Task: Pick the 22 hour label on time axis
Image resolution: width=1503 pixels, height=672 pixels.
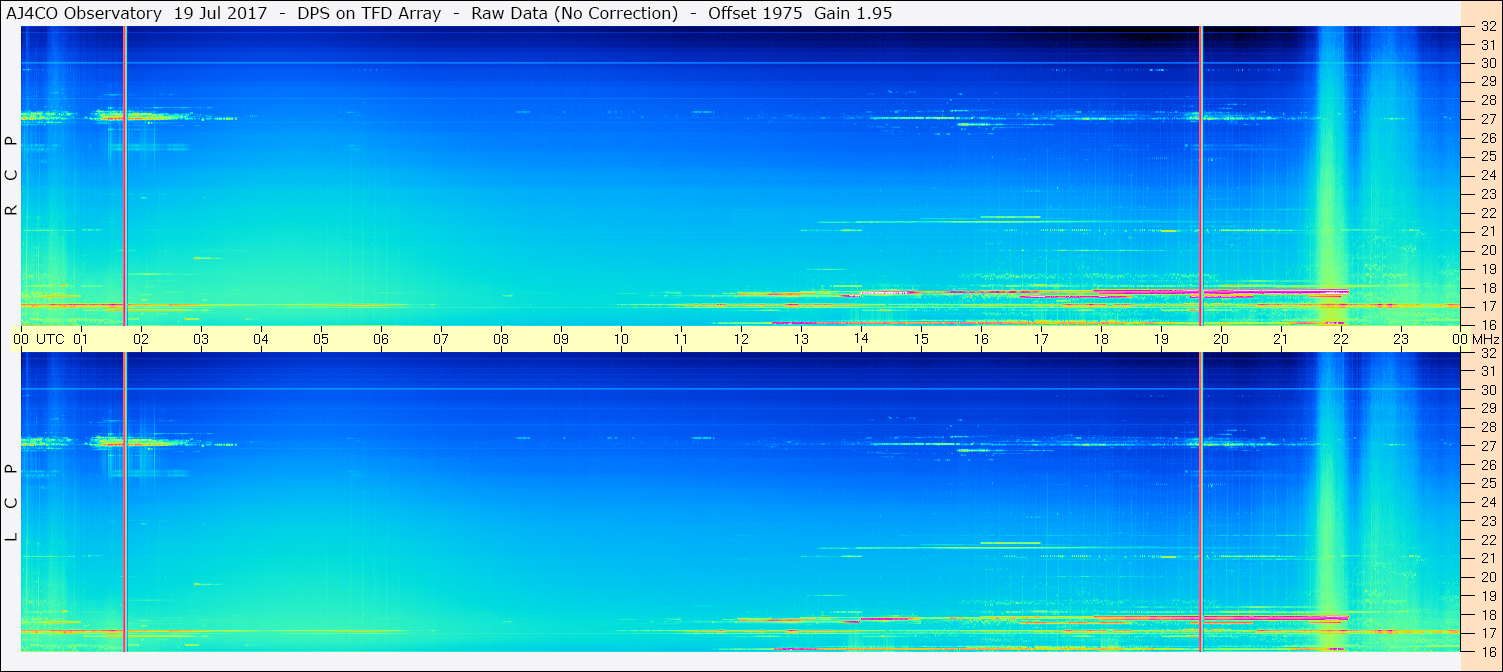Action: [x=1341, y=339]
